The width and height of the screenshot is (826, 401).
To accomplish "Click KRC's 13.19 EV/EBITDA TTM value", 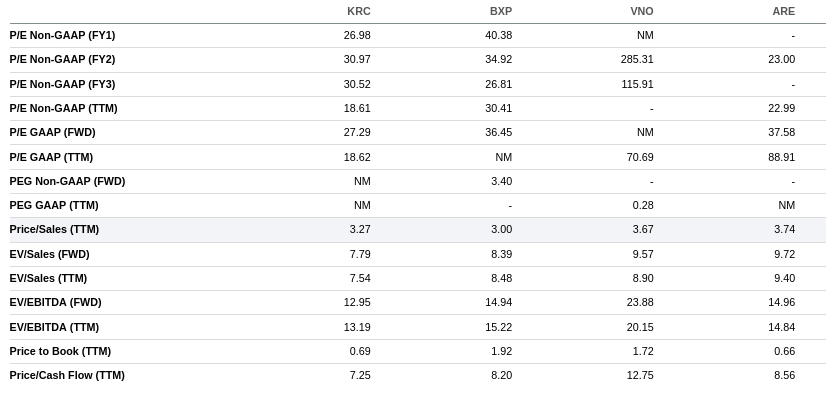I will pyautogui.click(x=357, y=327).
